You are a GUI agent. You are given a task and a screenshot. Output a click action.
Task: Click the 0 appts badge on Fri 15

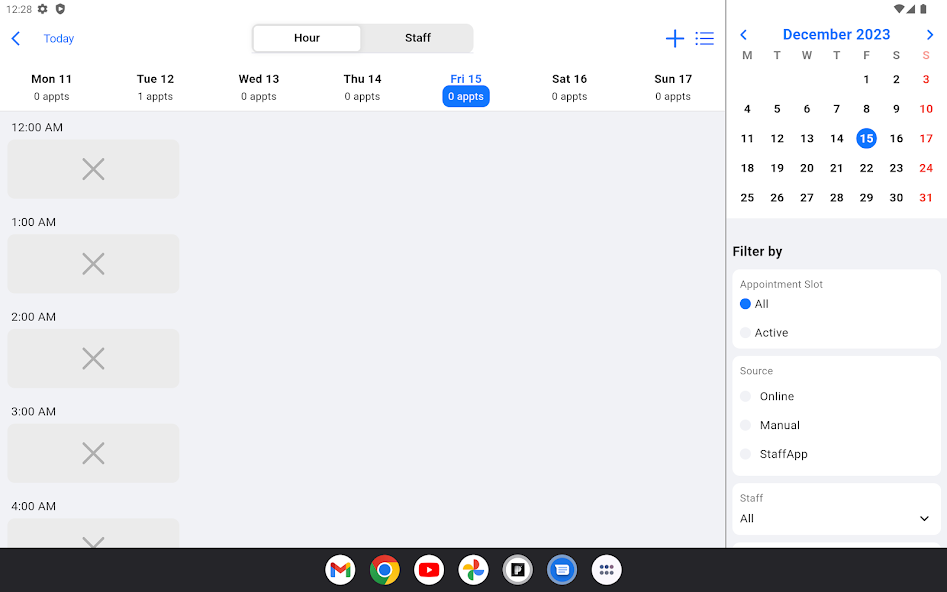(465, 96)
